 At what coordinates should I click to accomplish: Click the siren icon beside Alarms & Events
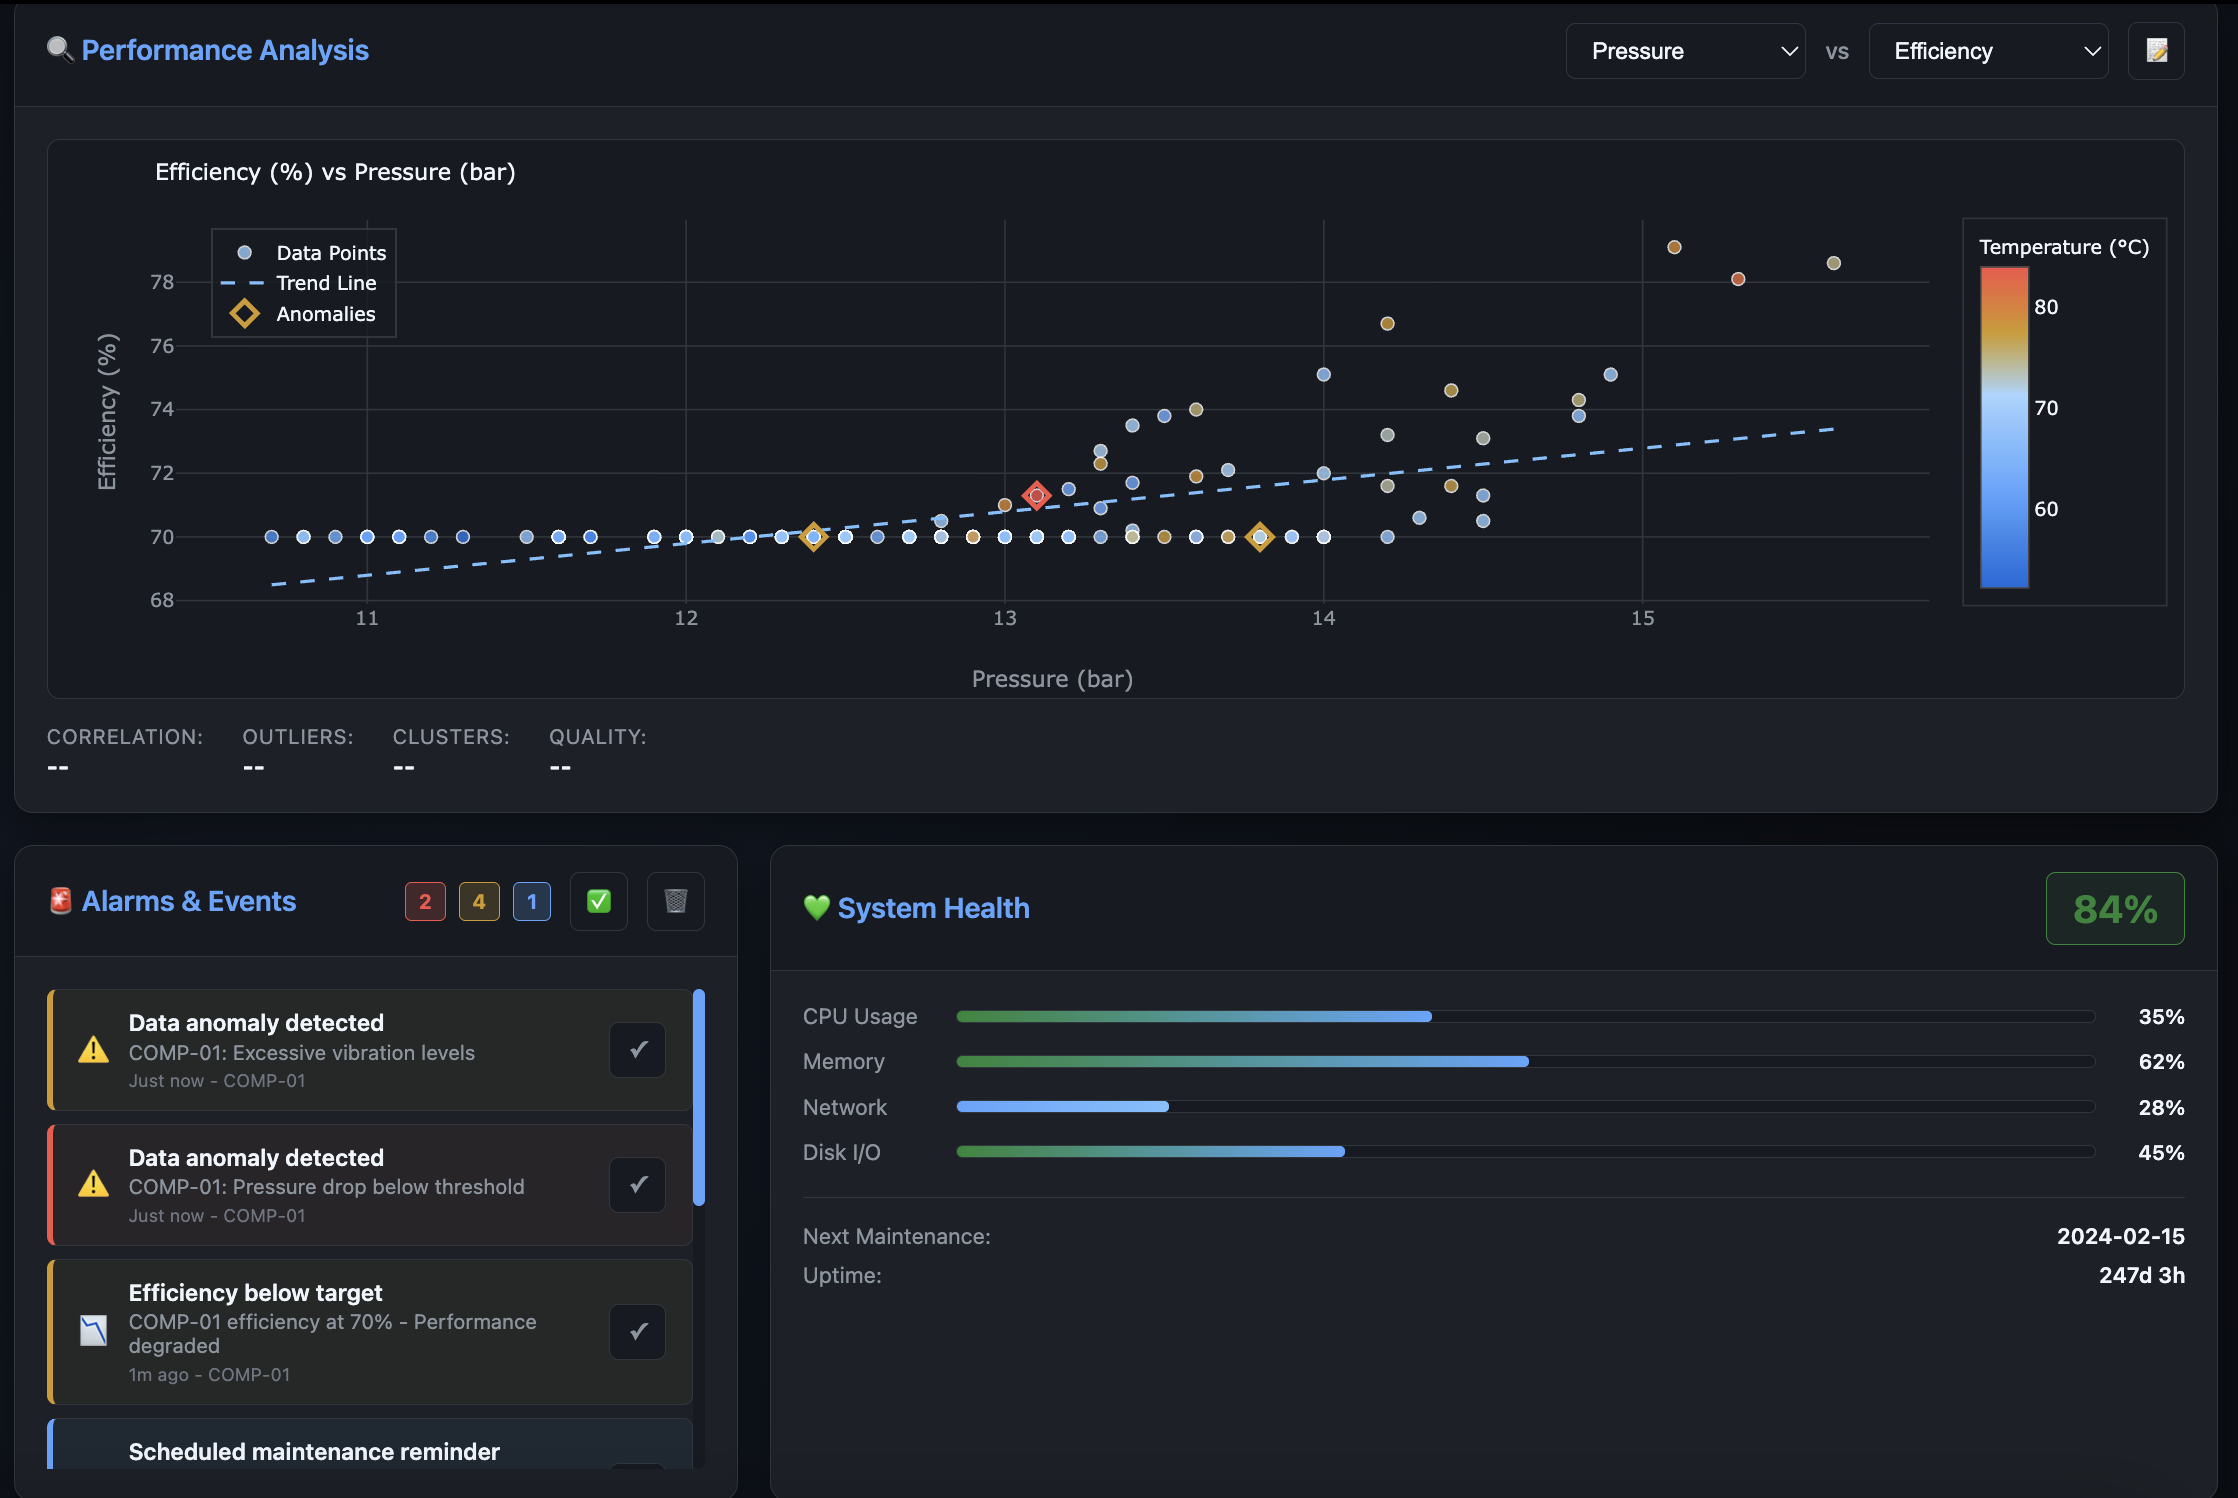59,900
